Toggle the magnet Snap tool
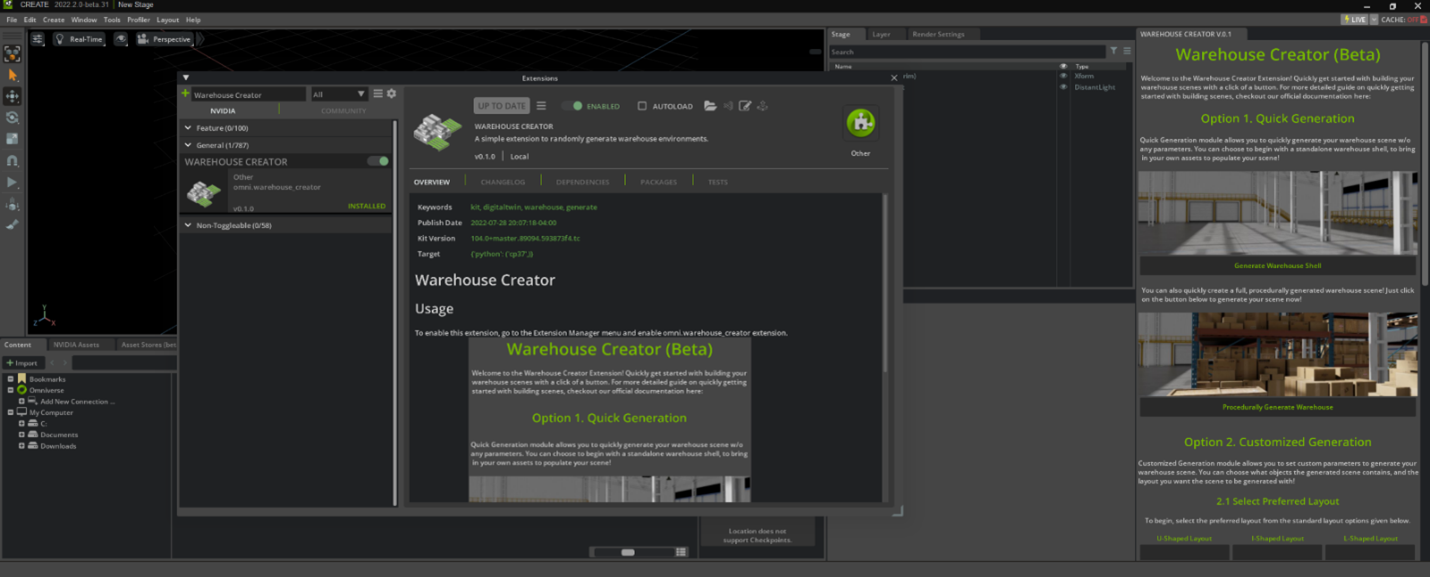This screenshot has height=577, width=1430. (12, 161)
